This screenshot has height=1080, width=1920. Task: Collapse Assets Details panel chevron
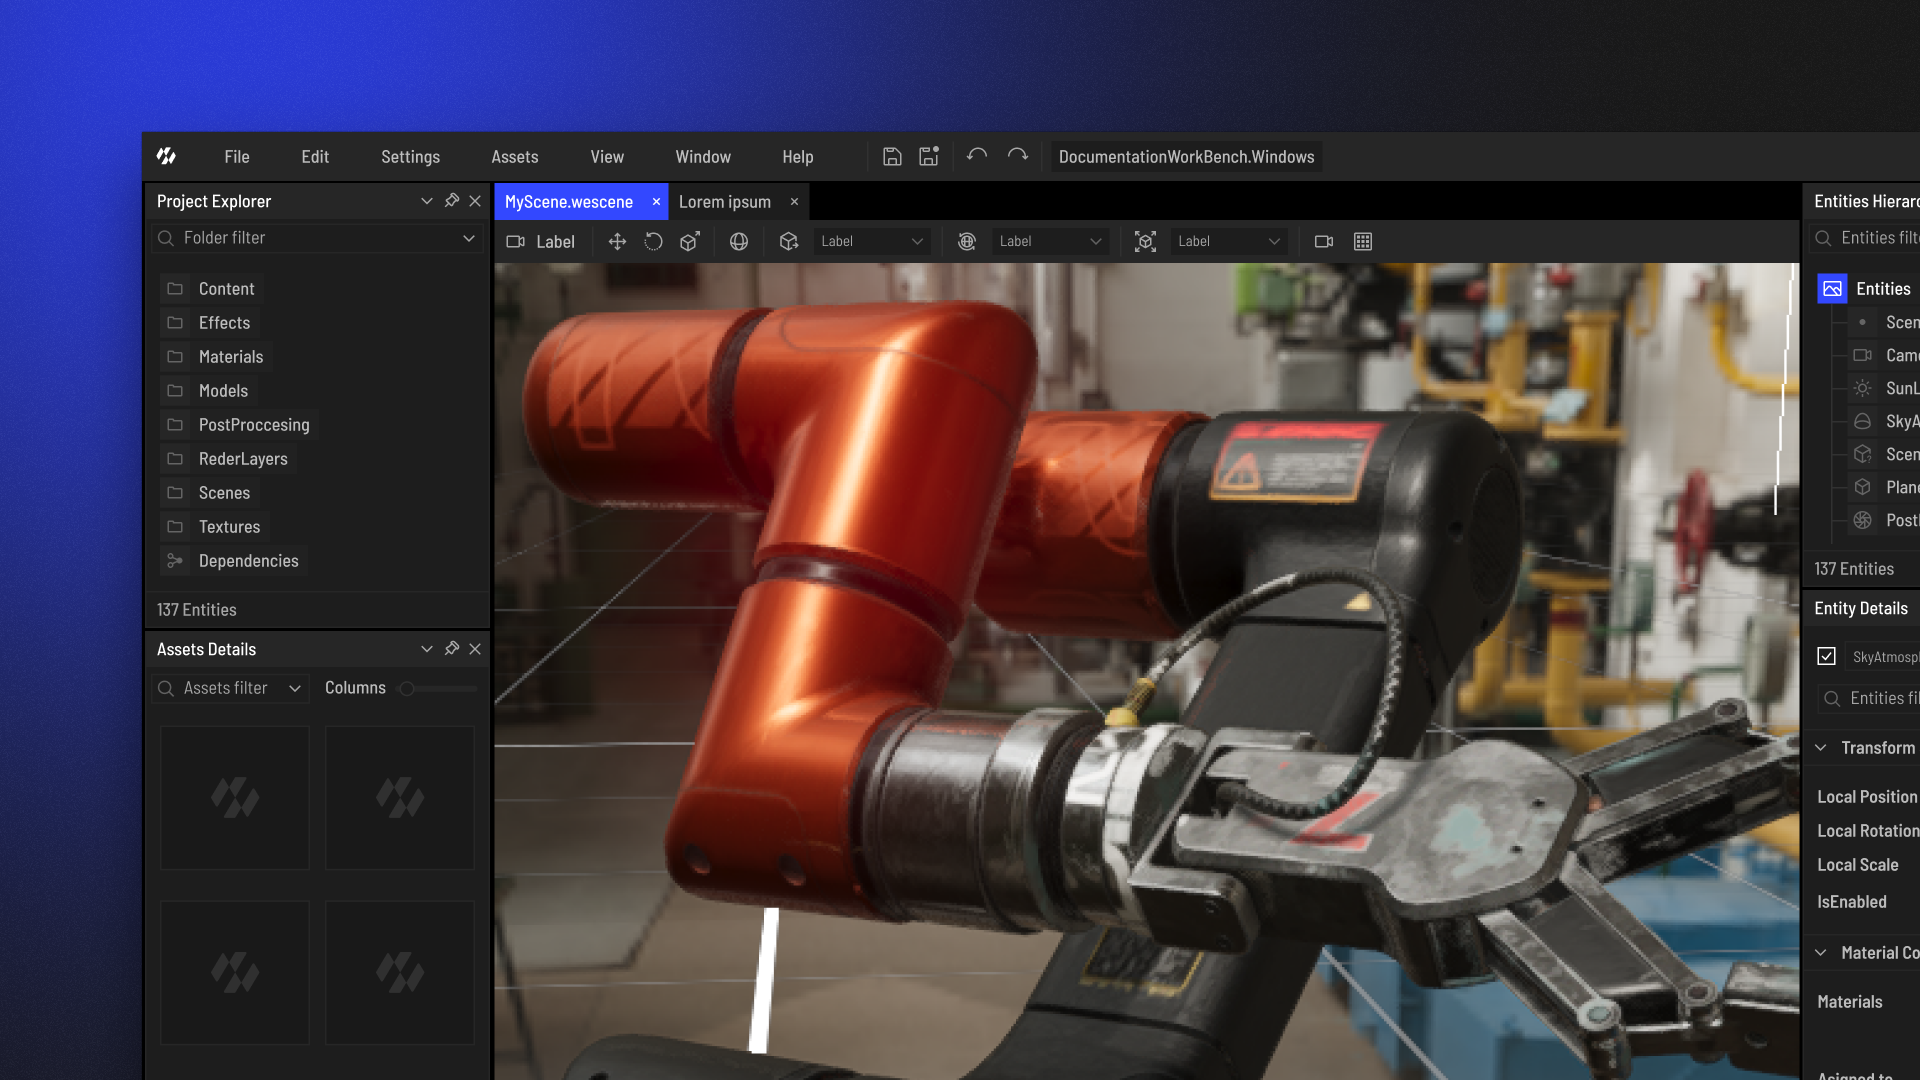coord(427,649)
